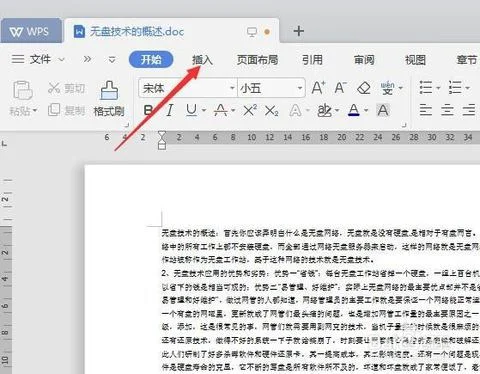Select the 格式刷 format painter
Screen dimensions: 480x374
pyautogui.click(x=109, y=99)
